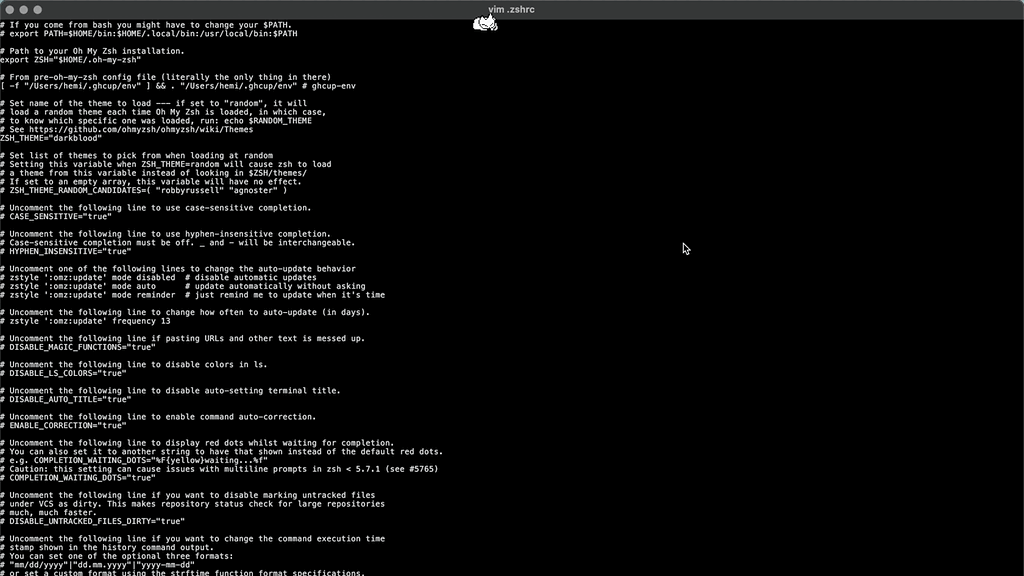
Task: Click the ZSH_THEME_RANDOM_CANDIDATES line
Action: coord(143,190)
